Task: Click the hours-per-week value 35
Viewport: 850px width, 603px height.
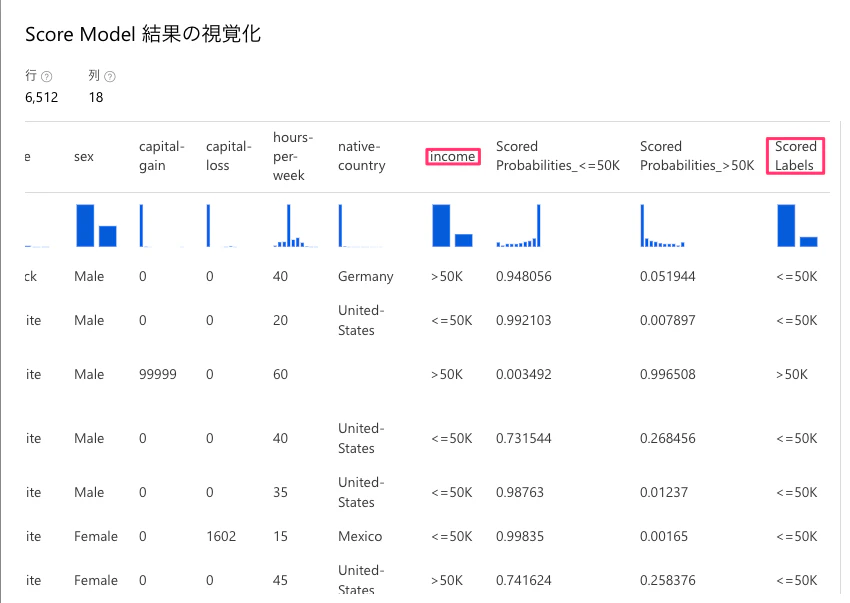Action: [280, 492]
